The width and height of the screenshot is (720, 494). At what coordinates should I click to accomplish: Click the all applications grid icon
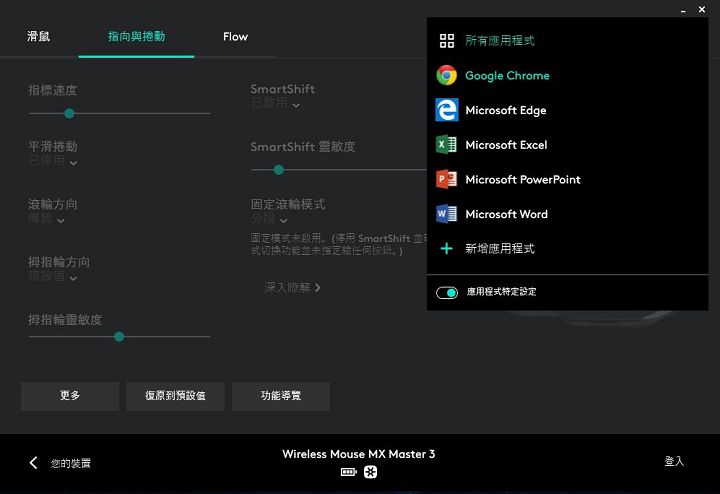447,41
